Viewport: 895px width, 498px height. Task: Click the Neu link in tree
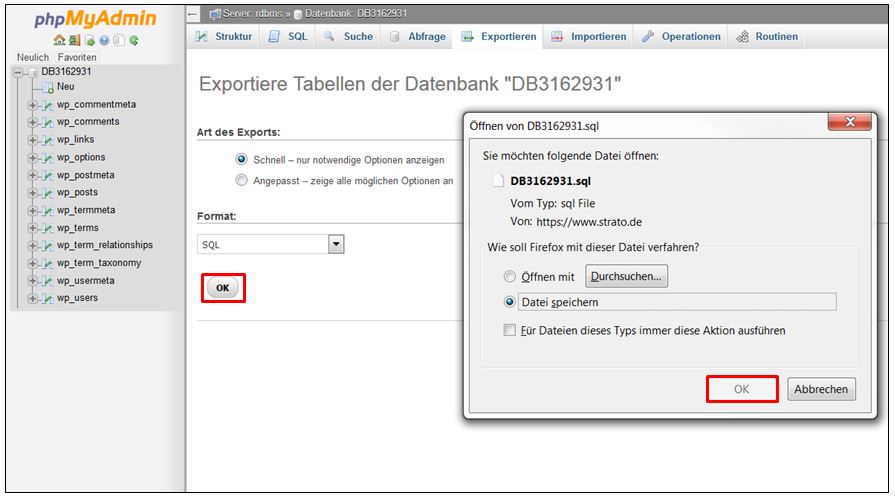click(x=66, y=87)
